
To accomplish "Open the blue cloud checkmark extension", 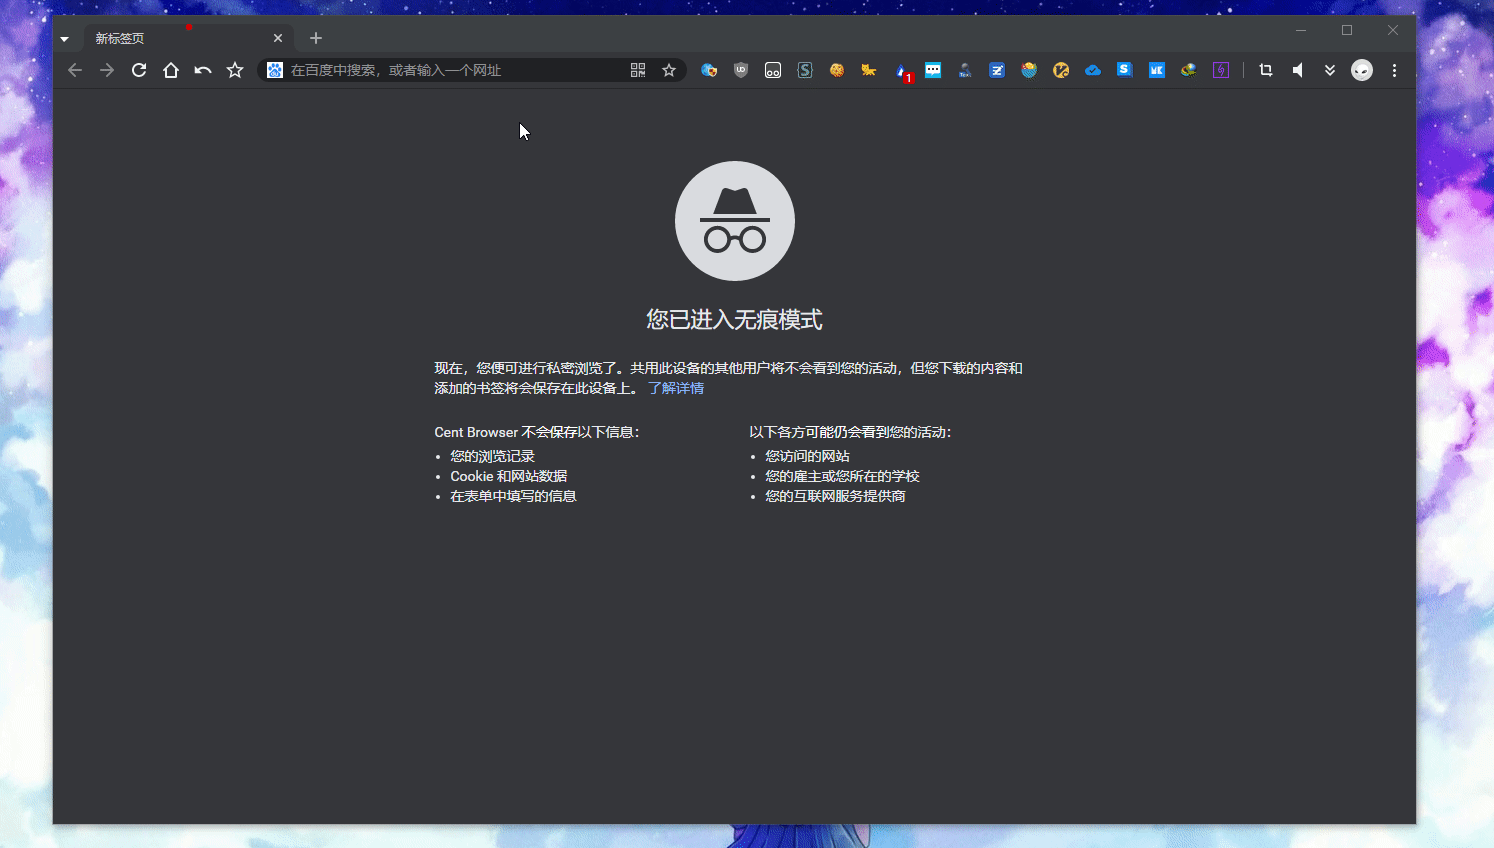I will (x=1093, y=70).
